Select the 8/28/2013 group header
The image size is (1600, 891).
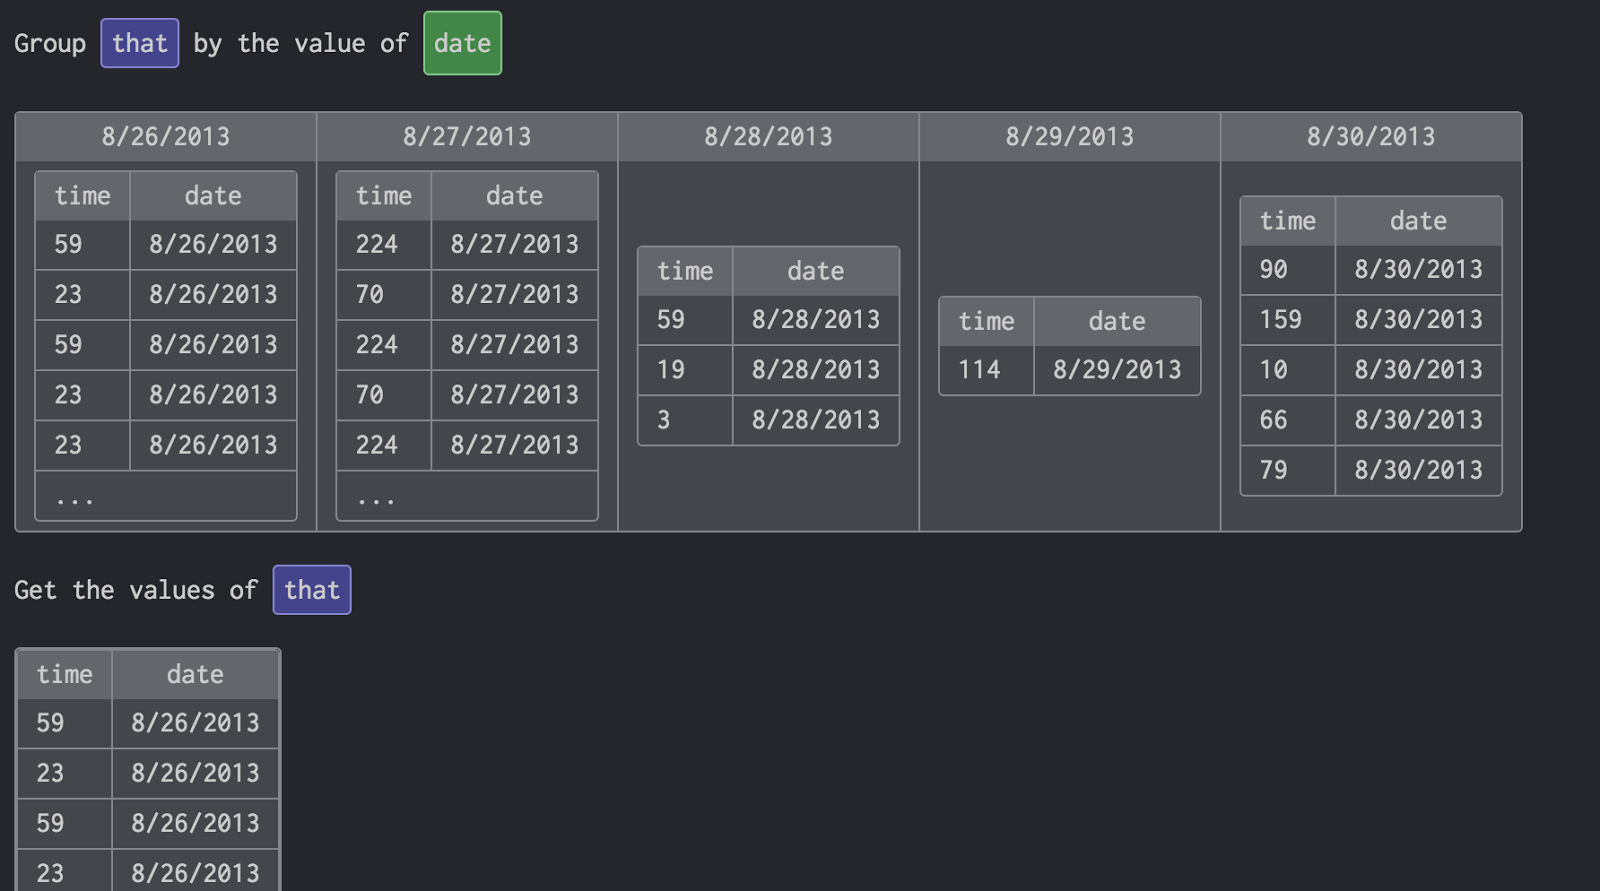[768, 137]
